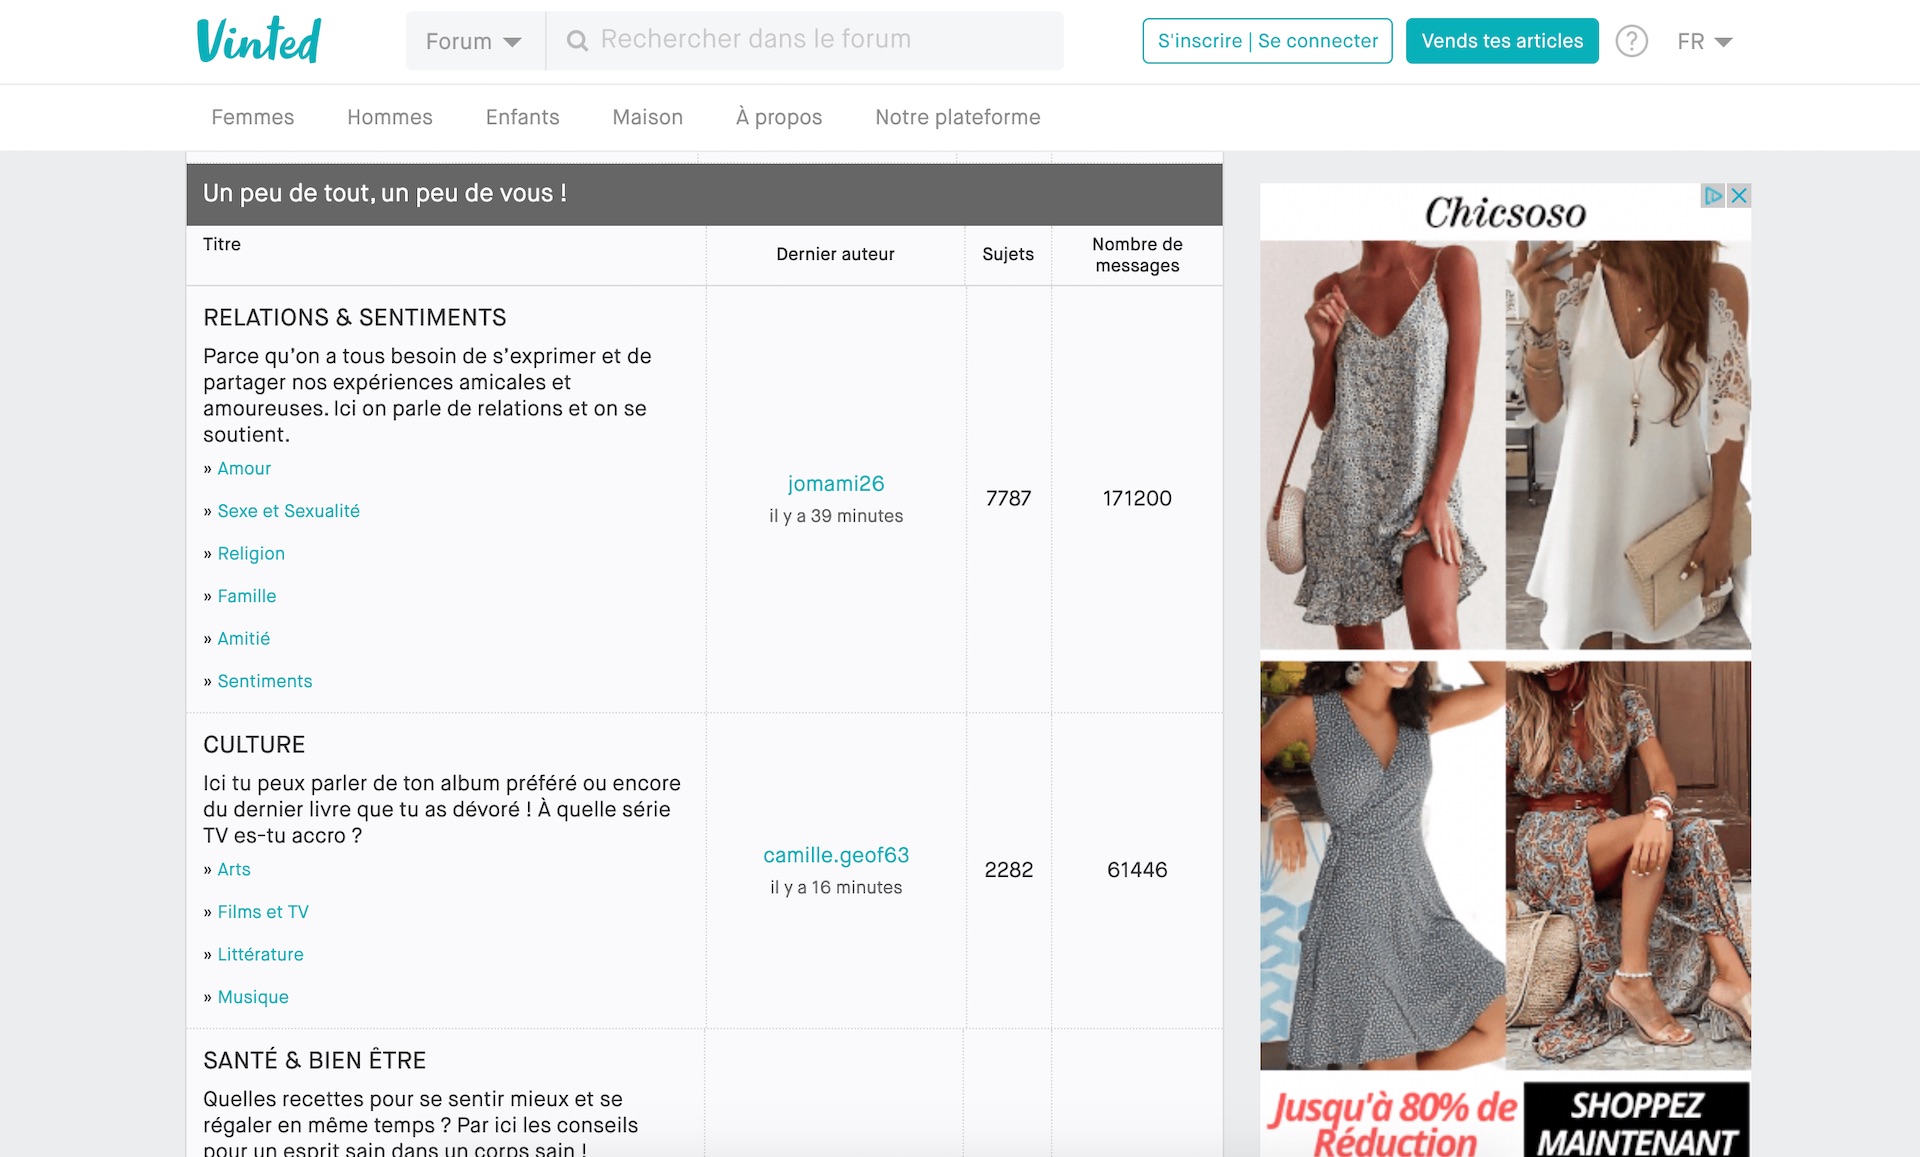This screenshot has width=1920, height=1157.
Task: Open the Littérature subforum
Action: click(x=260, y=954)
